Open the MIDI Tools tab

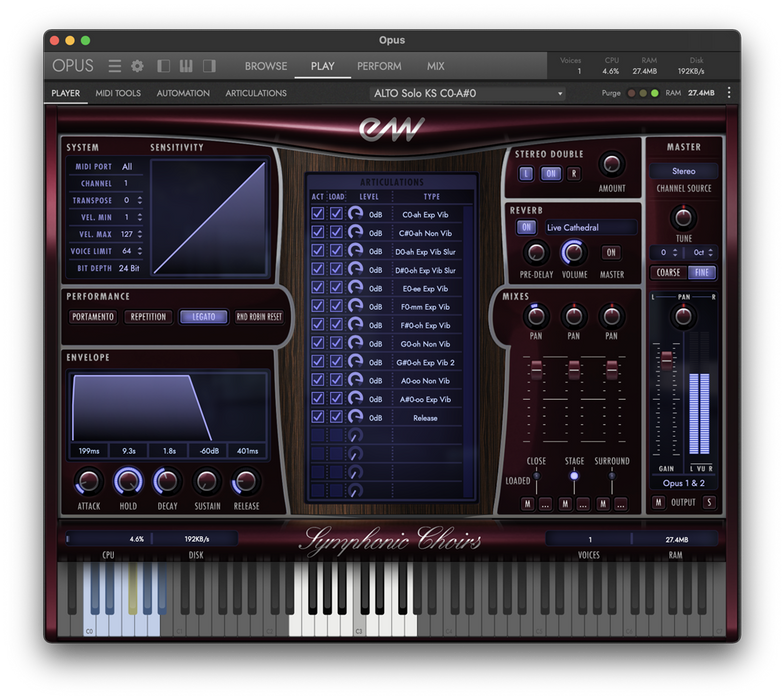click(118, 93)
